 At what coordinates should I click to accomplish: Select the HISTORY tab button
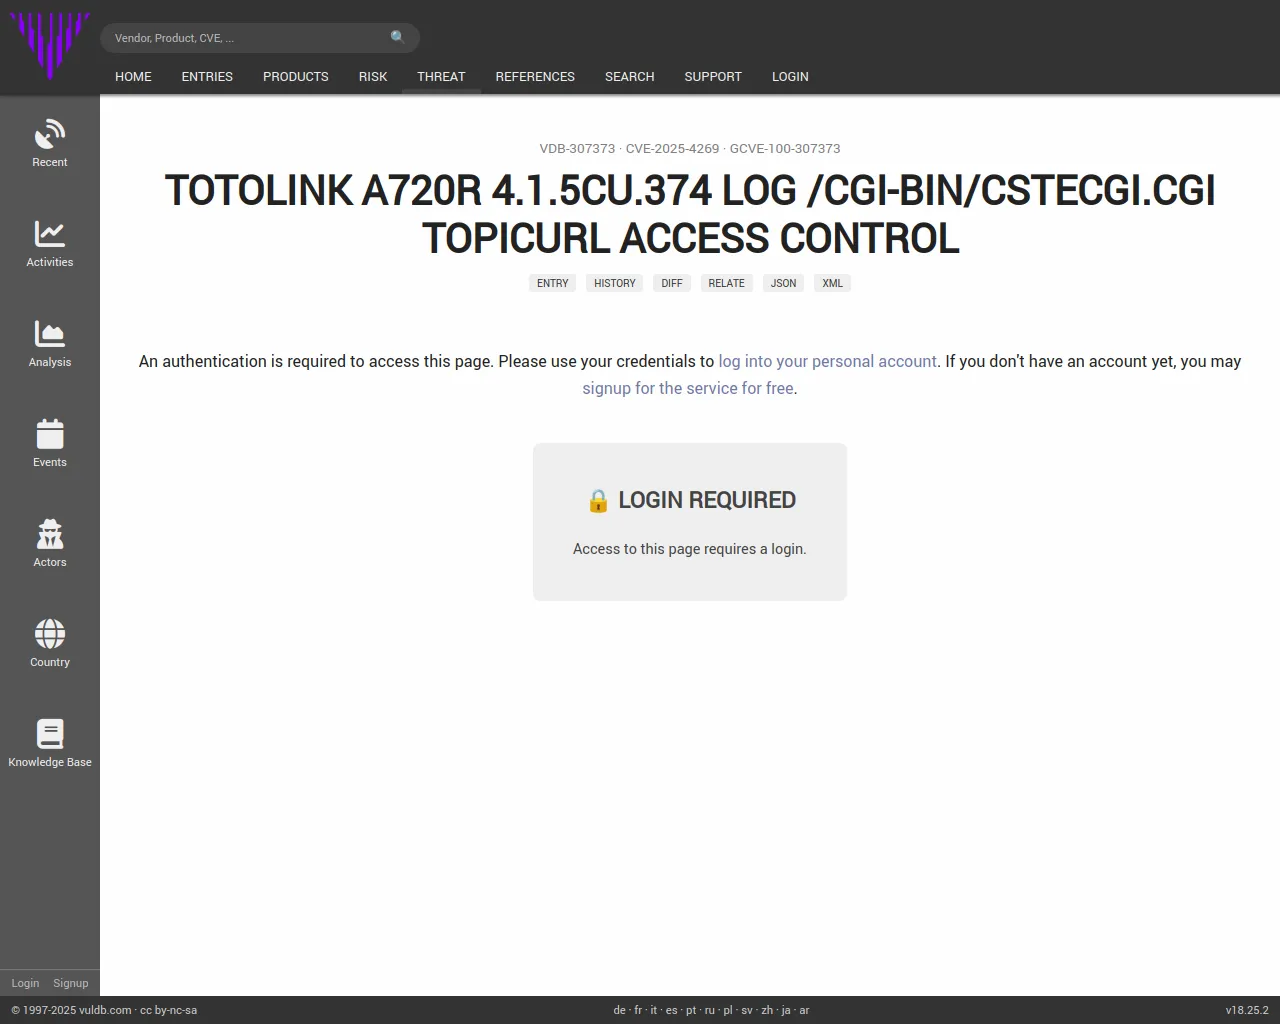click(615, 283)
